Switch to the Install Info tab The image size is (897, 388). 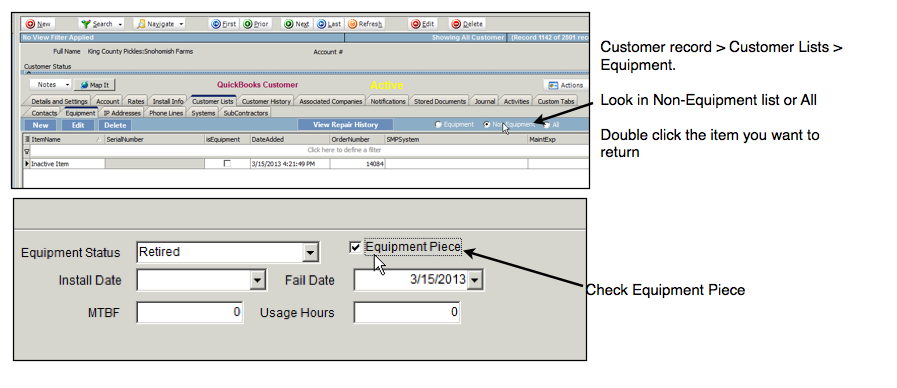click(168, 101)
